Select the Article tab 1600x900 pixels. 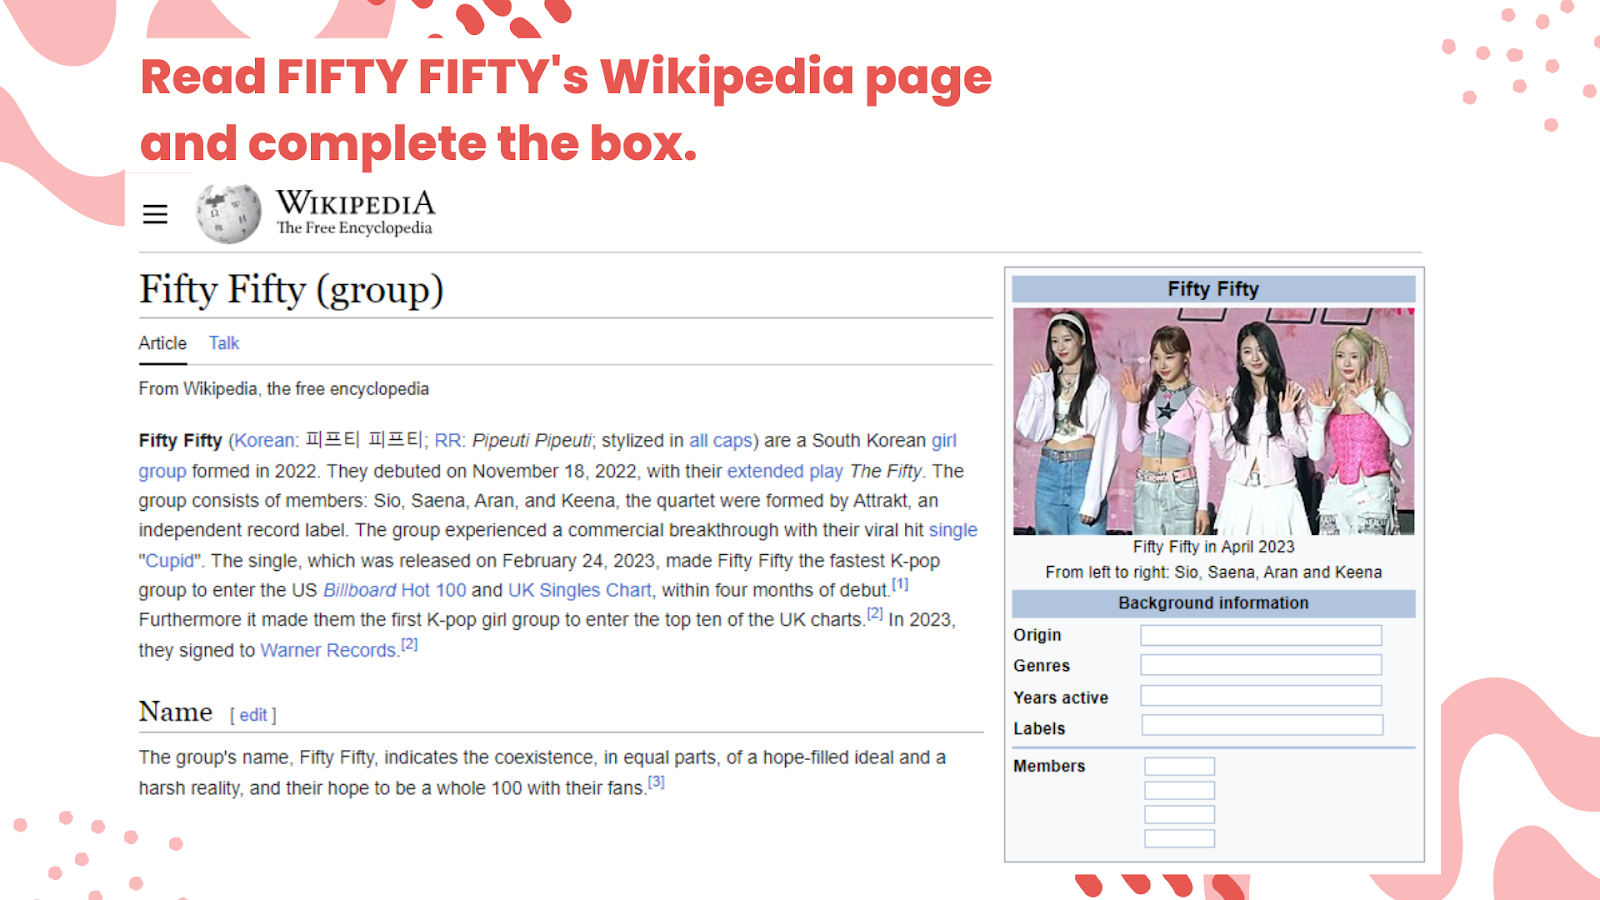pyautogui.click(x=162, y=343)
